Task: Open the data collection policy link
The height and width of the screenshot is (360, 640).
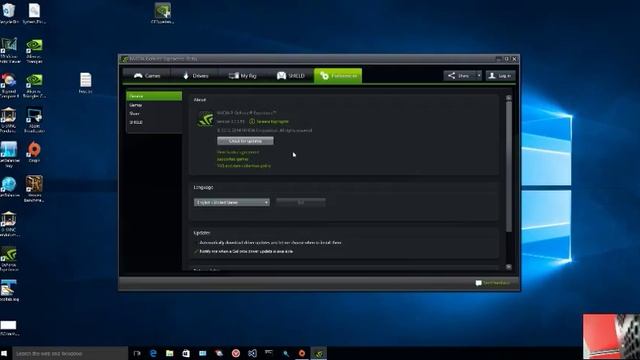Action: pos(244,166)
